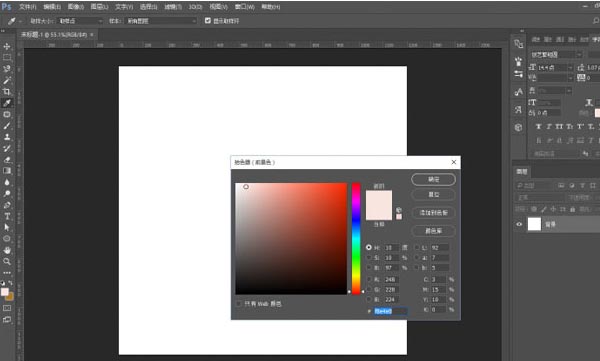Confirm color with the OK button
The height and width of the screenshot is (361, 600).
(433, 179)
